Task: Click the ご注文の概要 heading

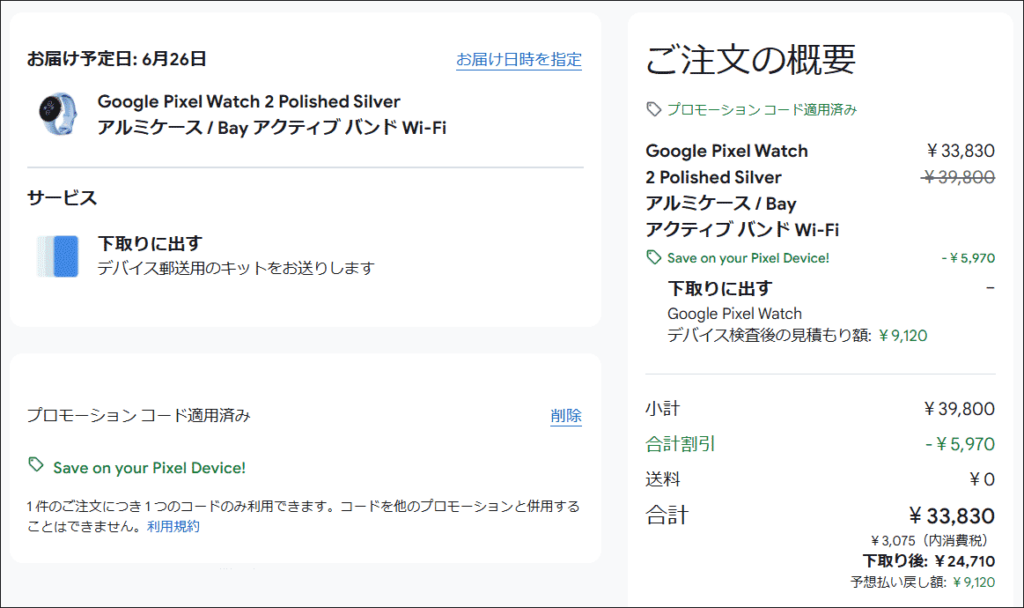Action: click(750, 59)
